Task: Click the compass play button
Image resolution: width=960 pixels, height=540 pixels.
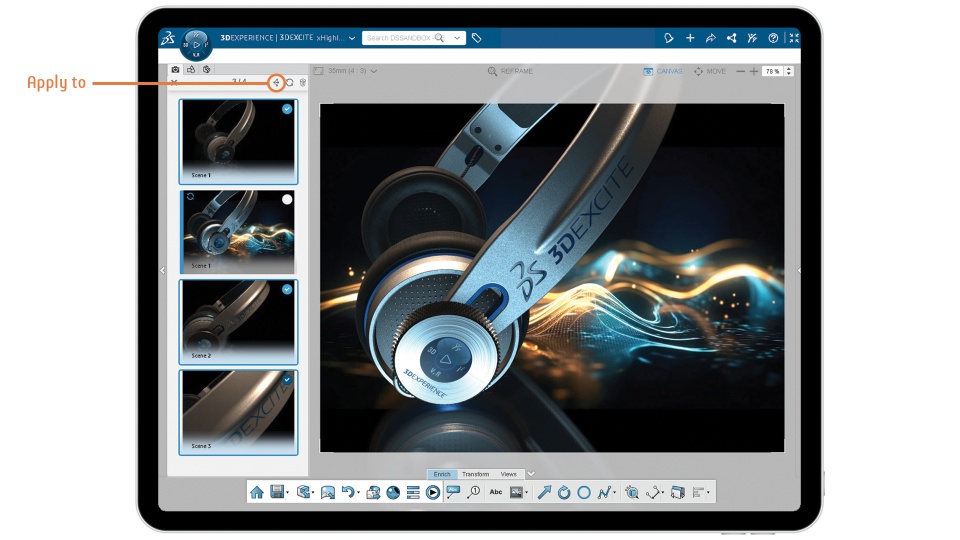Action: click(x=196, y=44)
